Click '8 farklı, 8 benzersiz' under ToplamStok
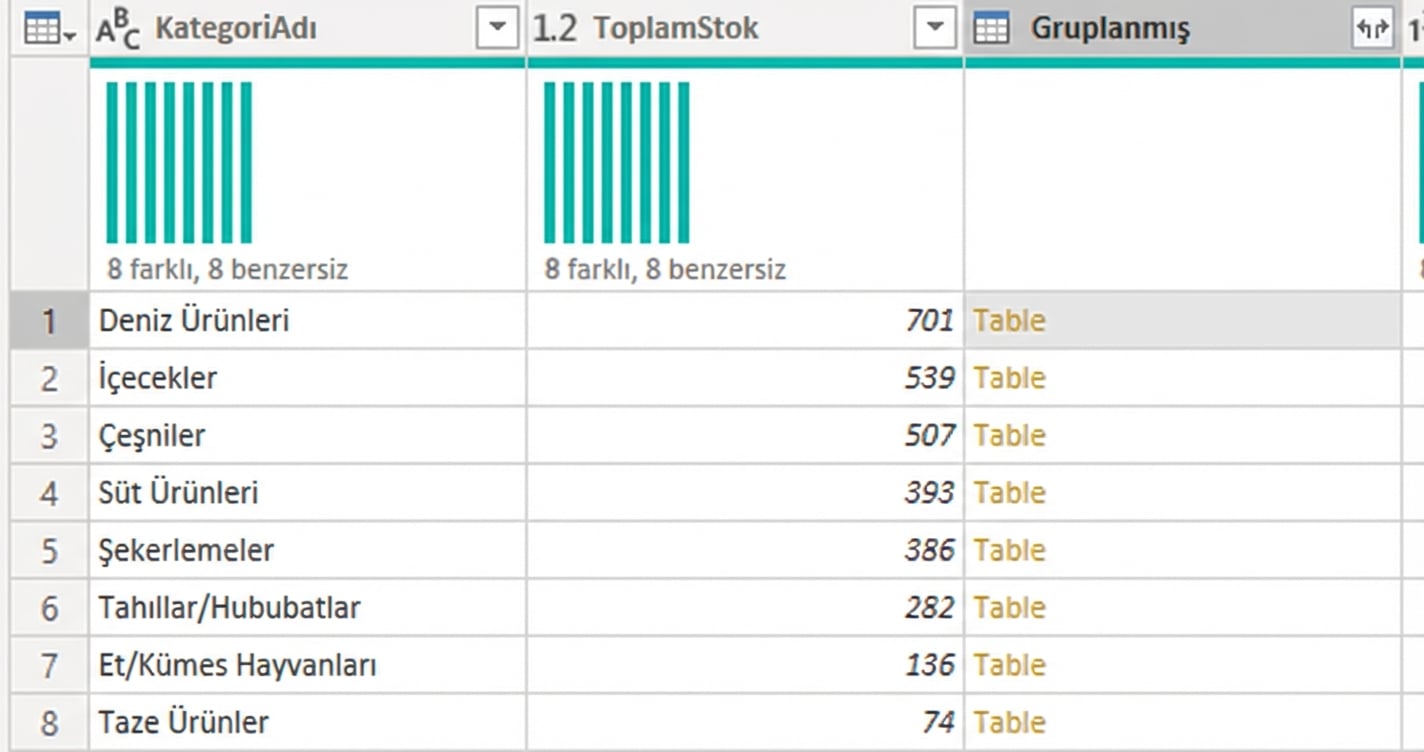This screenshot has height=752, width=1424. [x=665, y=268]
